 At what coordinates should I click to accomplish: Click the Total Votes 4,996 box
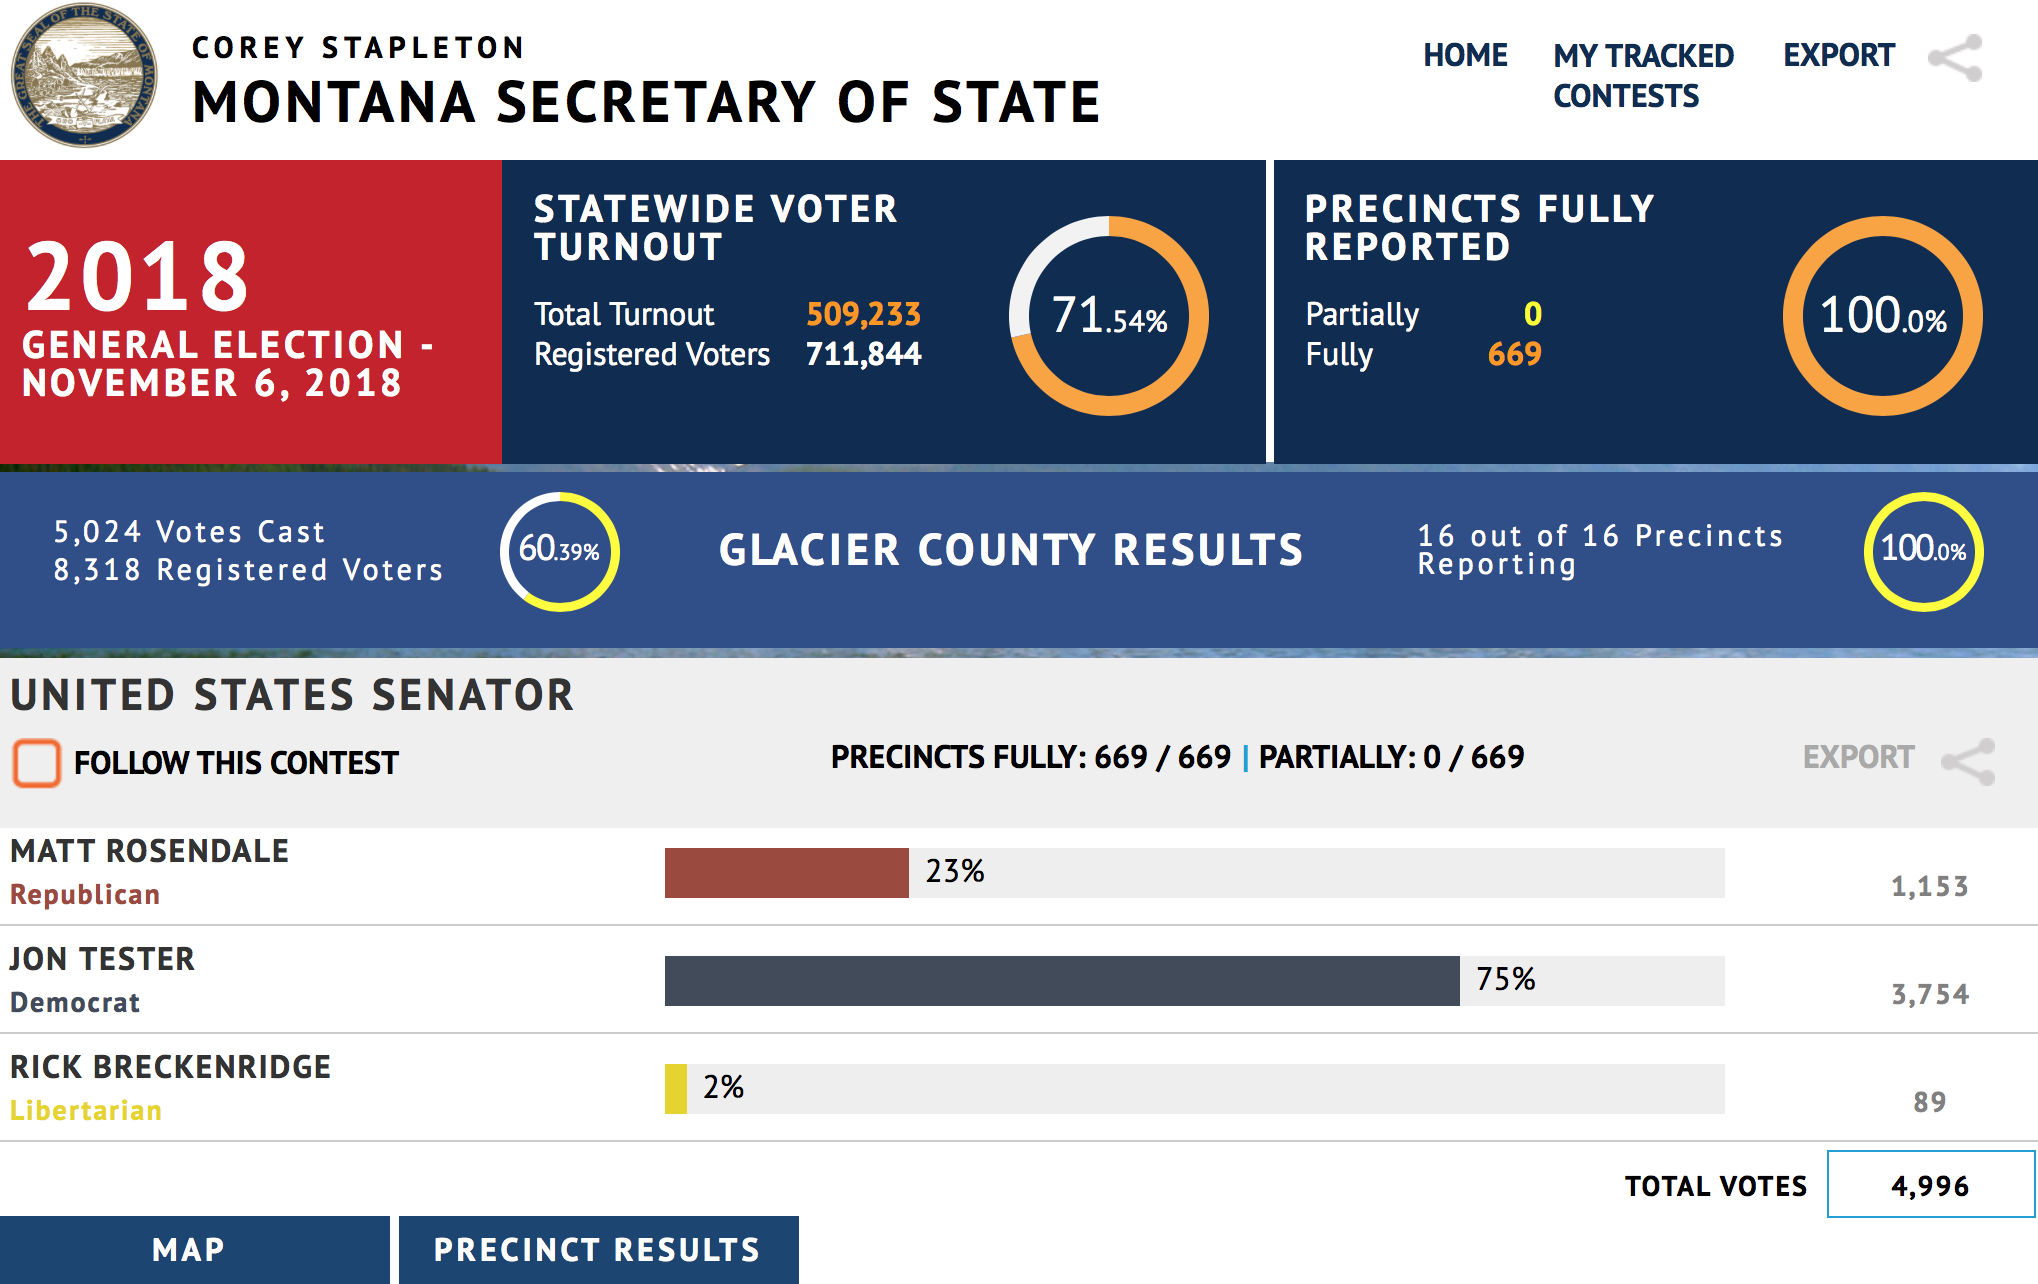1930,1185
